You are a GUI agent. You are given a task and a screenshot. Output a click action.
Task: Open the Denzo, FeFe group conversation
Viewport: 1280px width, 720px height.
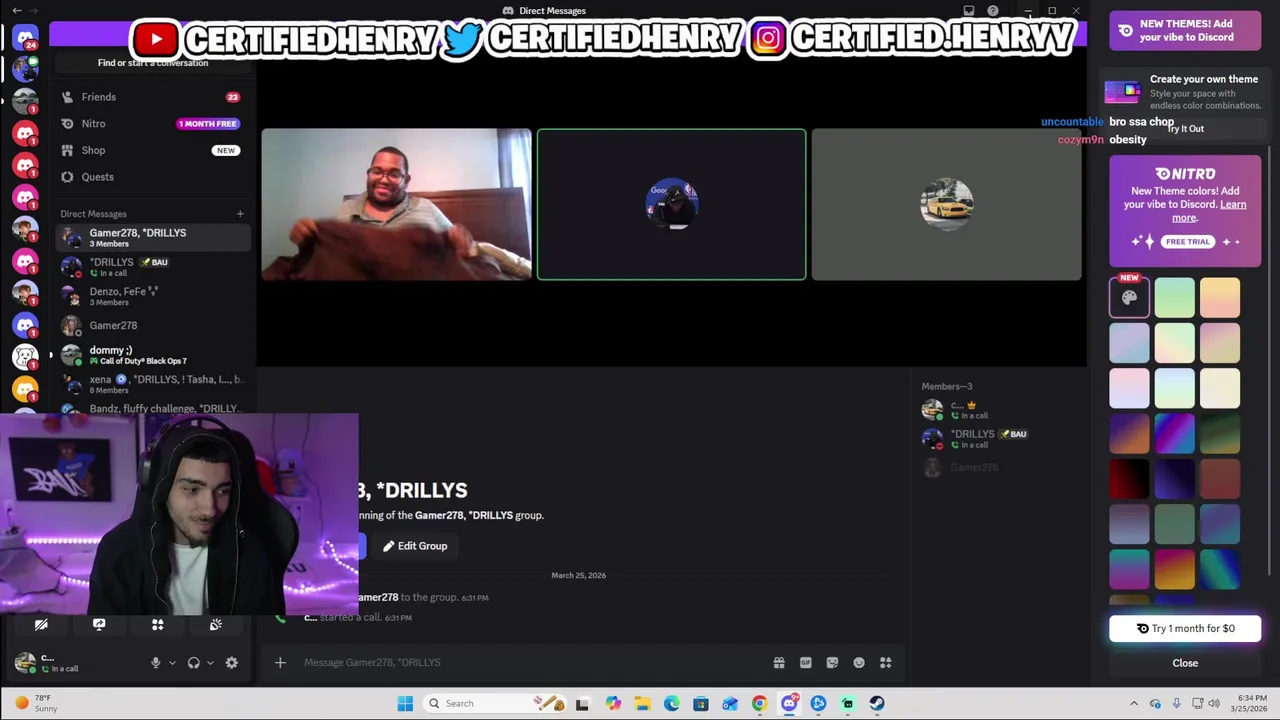coord(152,296)
